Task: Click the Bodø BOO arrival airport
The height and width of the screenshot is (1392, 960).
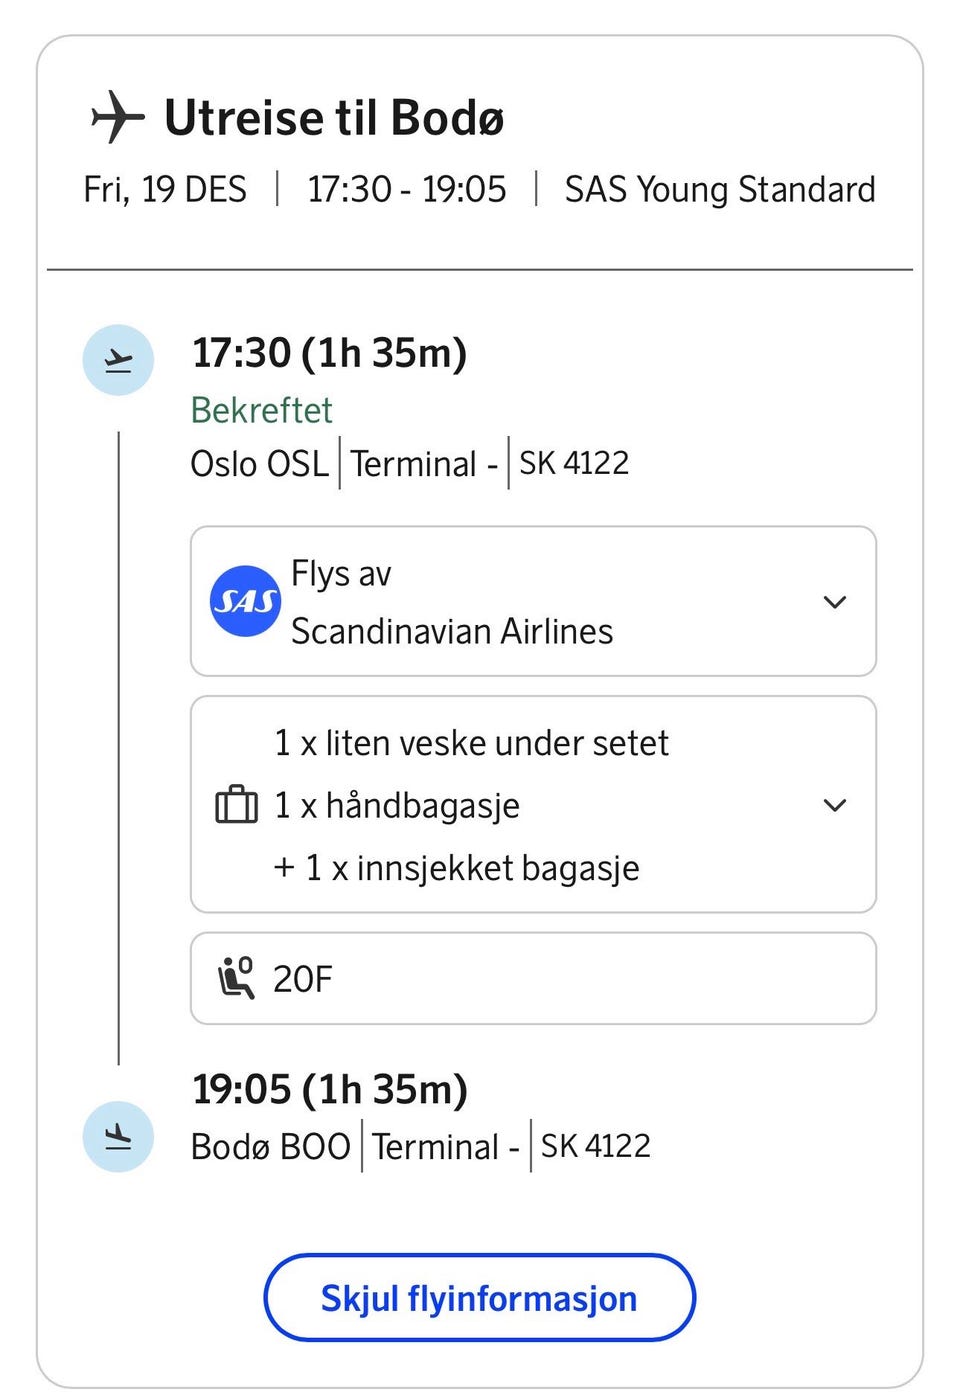Action: coord(270,1146)
